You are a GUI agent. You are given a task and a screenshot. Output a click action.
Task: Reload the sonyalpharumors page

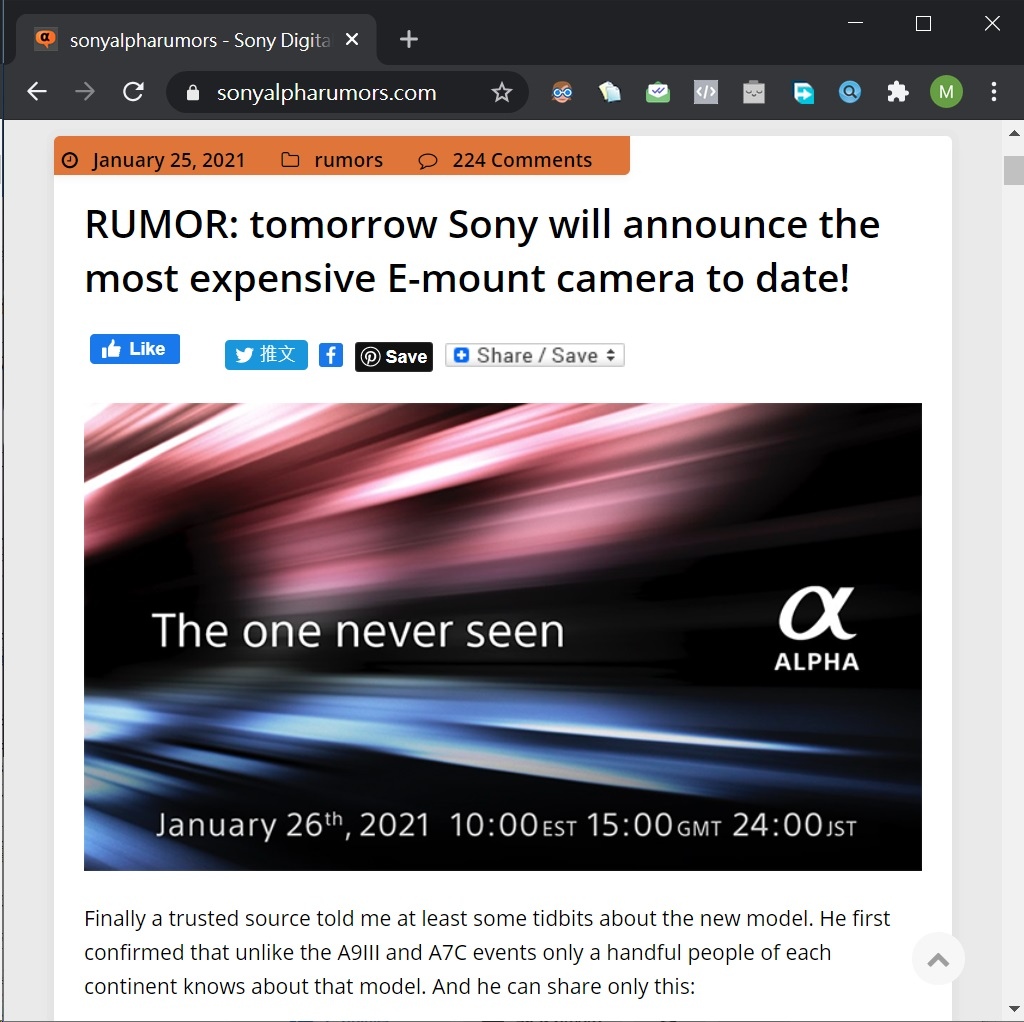point(133,92)
